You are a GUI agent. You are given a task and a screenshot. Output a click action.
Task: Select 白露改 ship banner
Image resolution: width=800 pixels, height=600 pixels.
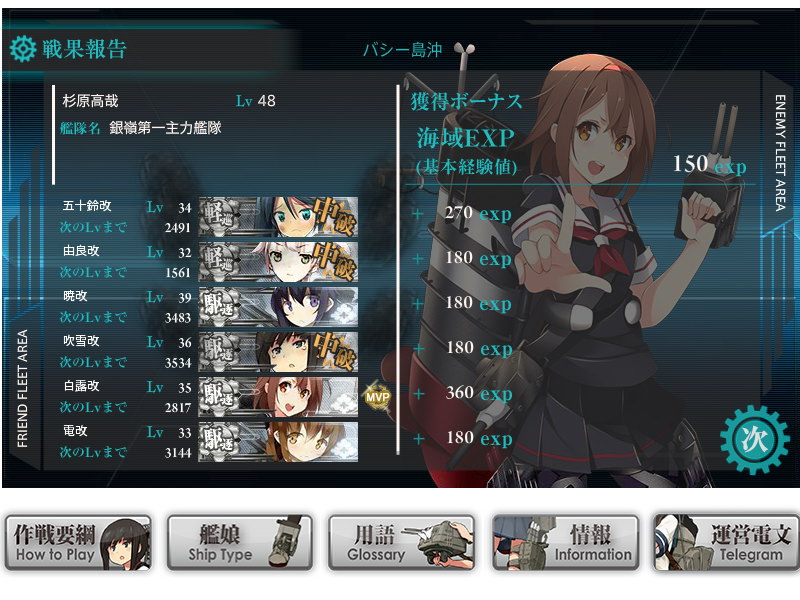[x=278, y=397]
